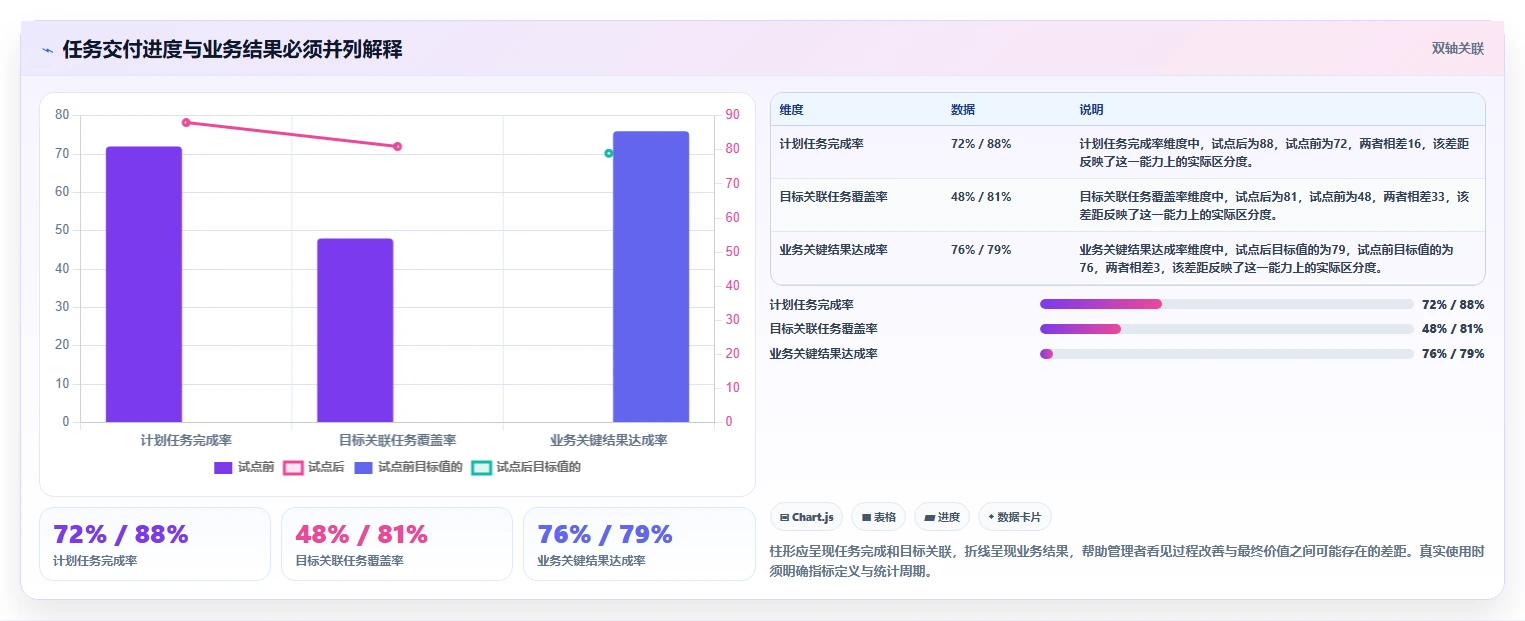Click the 业务关键结果达成率 progress bar
This screenshot has width=1525, height=621.
pos(1227,354)
